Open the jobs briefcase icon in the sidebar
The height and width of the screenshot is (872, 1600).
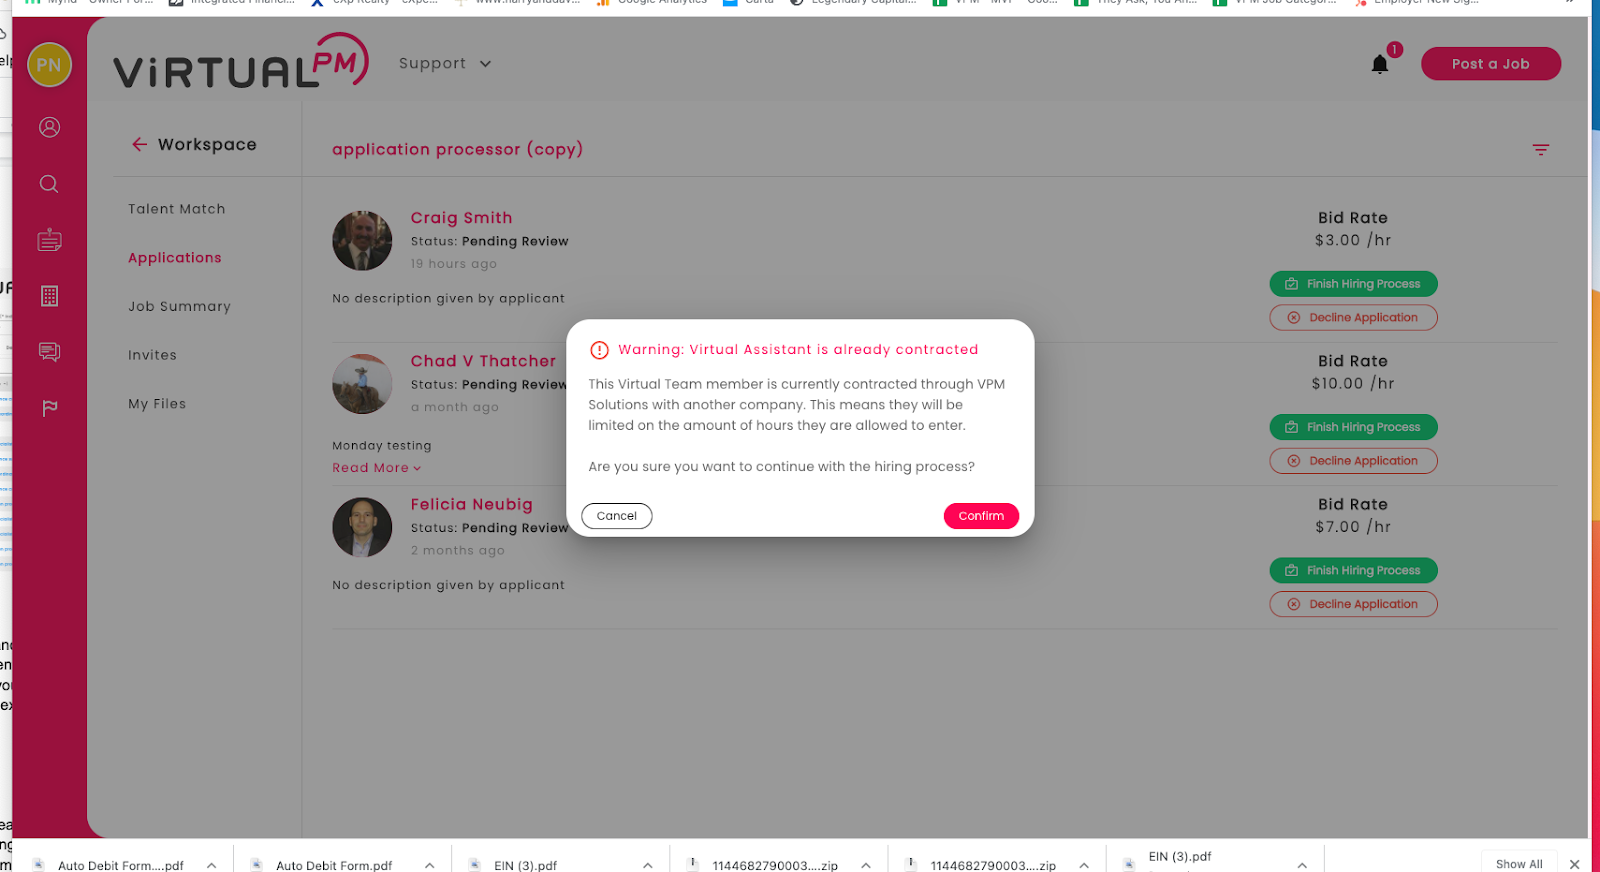point(49,240)
